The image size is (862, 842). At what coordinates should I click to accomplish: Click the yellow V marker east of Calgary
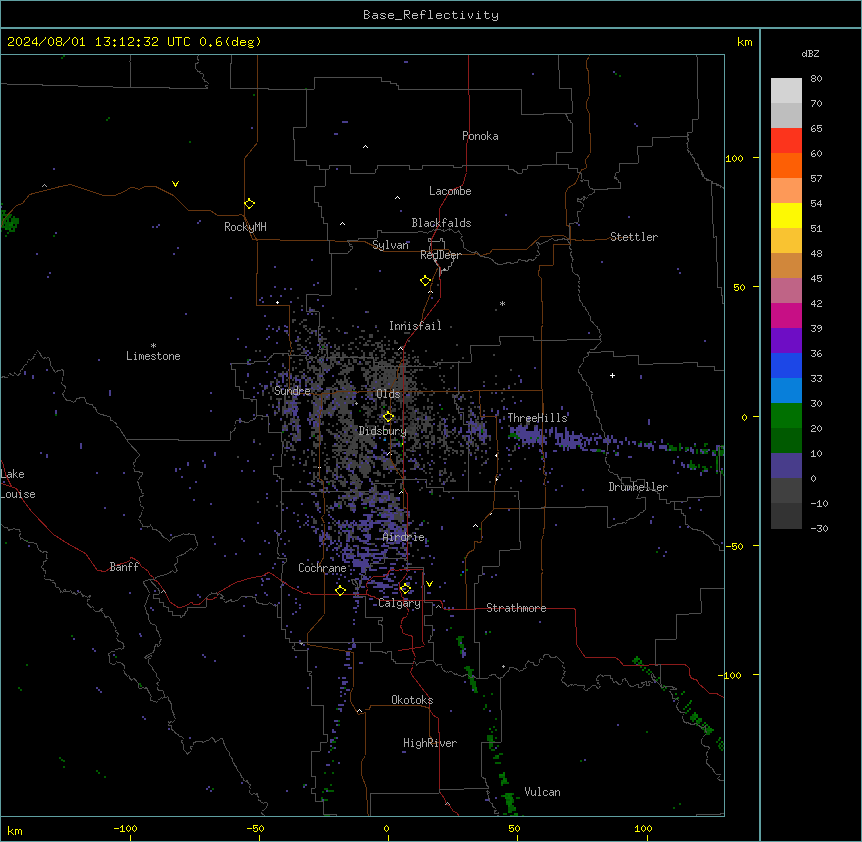coord(429,584)
